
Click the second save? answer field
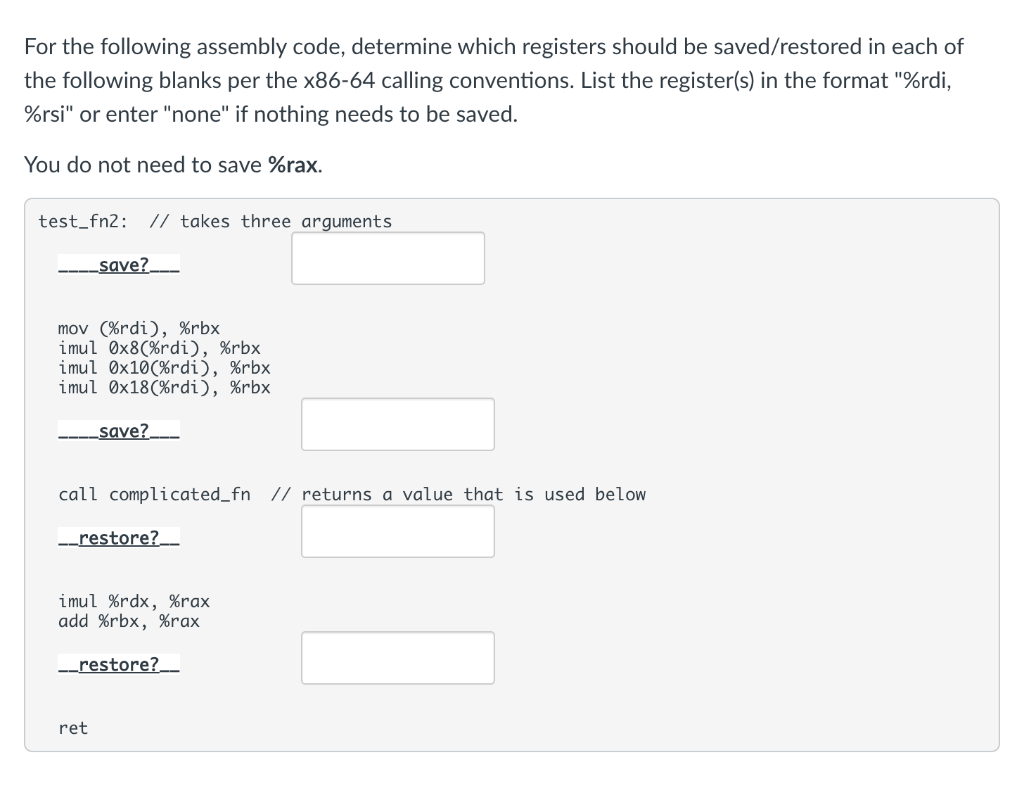pos(397,424)
